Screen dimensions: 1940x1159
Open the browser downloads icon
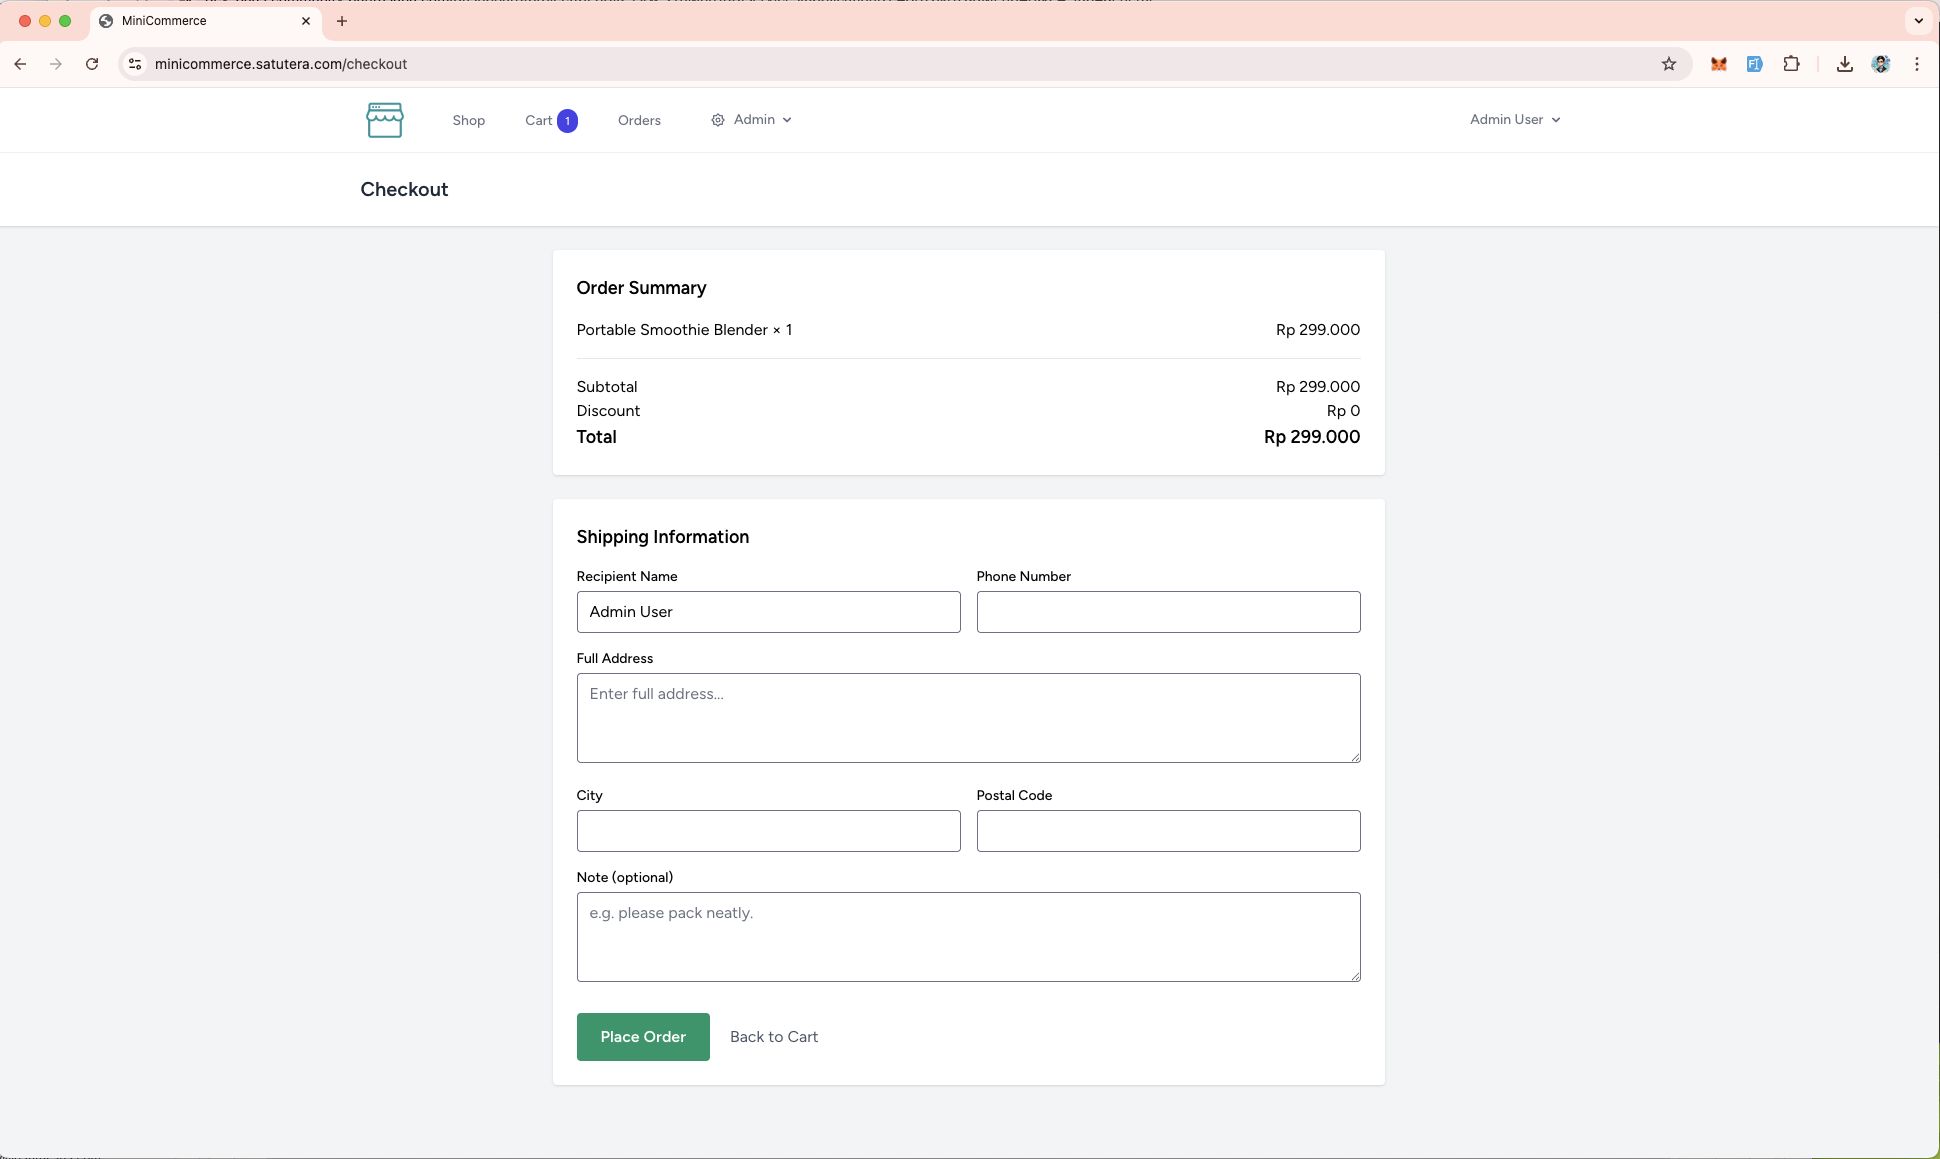[x=1844, y=64]
